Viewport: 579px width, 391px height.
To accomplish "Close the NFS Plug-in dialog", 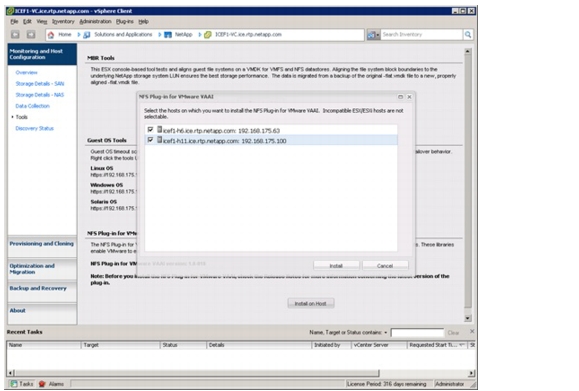I will (409, 97).
